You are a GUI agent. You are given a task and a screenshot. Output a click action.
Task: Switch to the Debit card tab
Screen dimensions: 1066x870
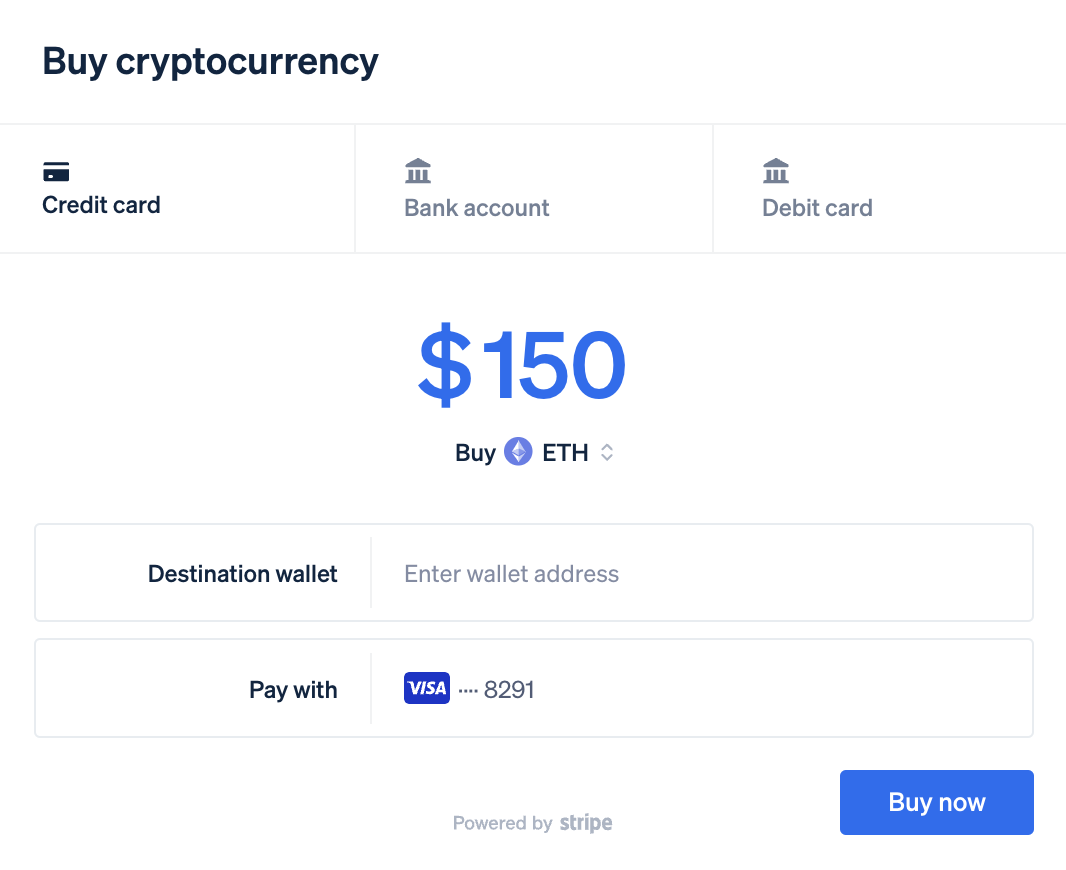(x=817, y=208)
